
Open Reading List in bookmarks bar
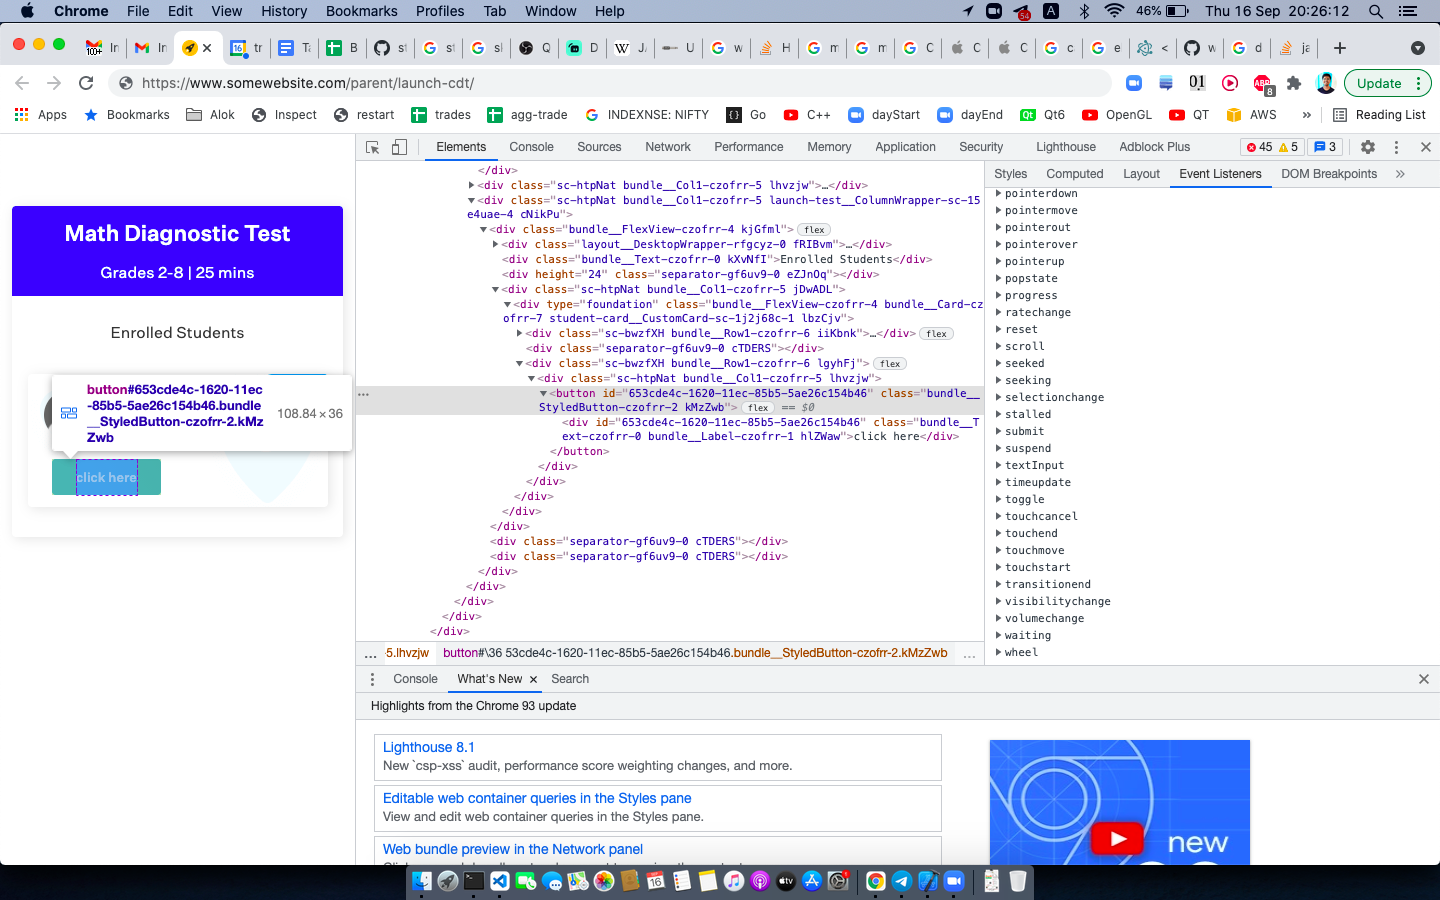(1379, 115)
